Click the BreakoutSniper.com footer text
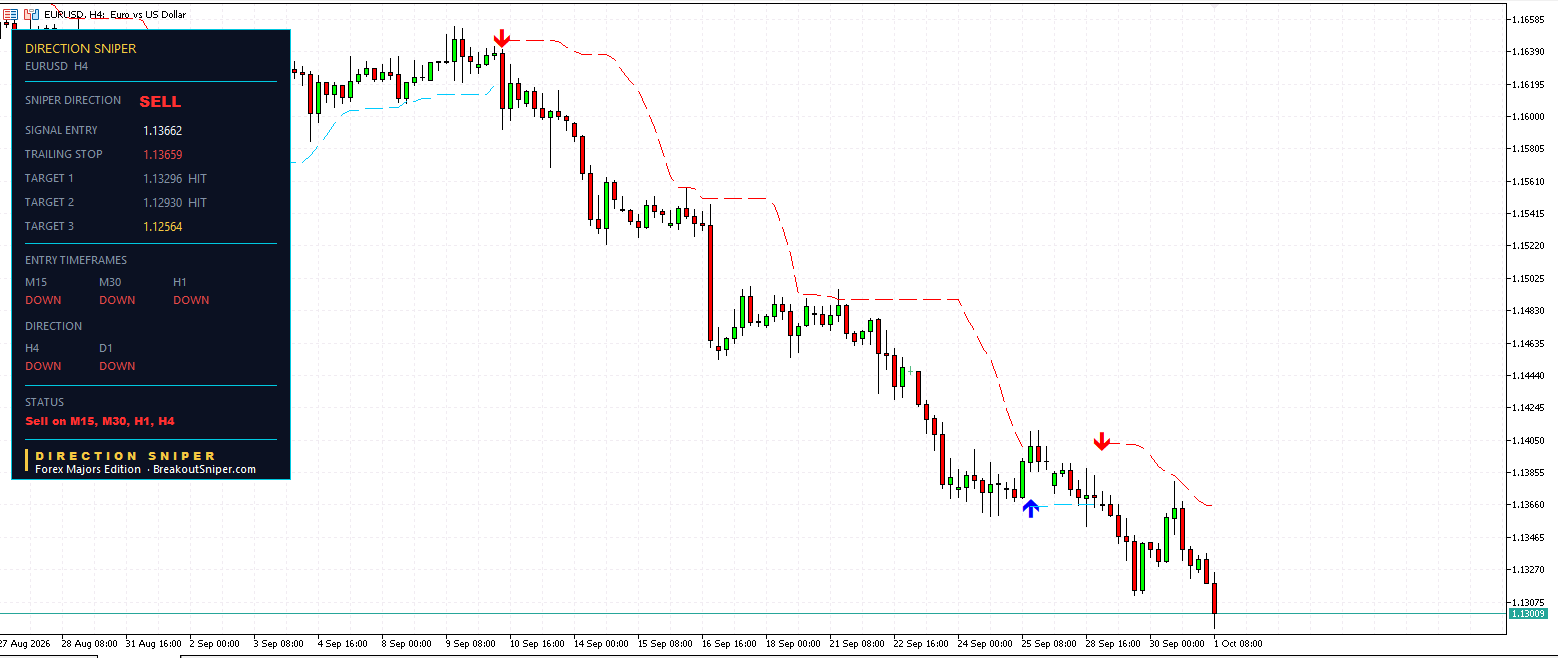Screen dimensions: 1558x658 [x=204, y=469]
